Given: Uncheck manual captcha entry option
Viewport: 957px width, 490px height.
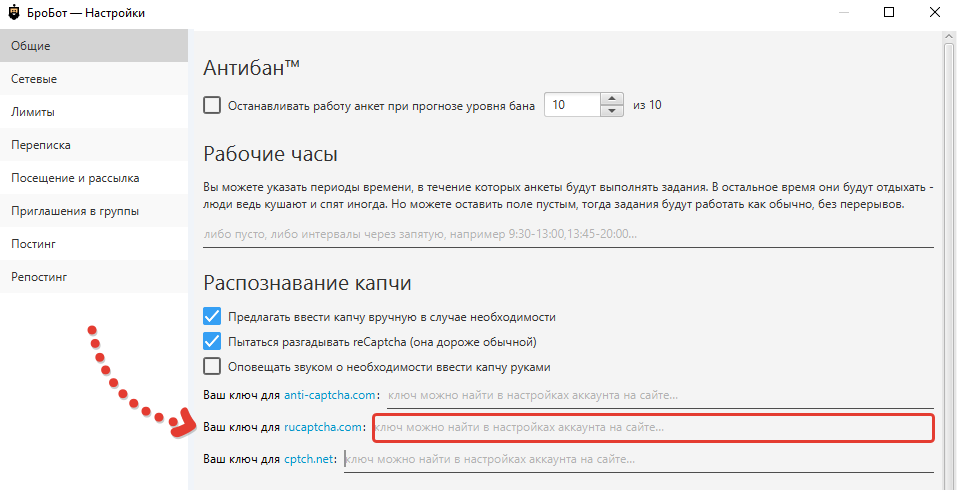Looking at the screenshot, I should [x=212, y=317].
